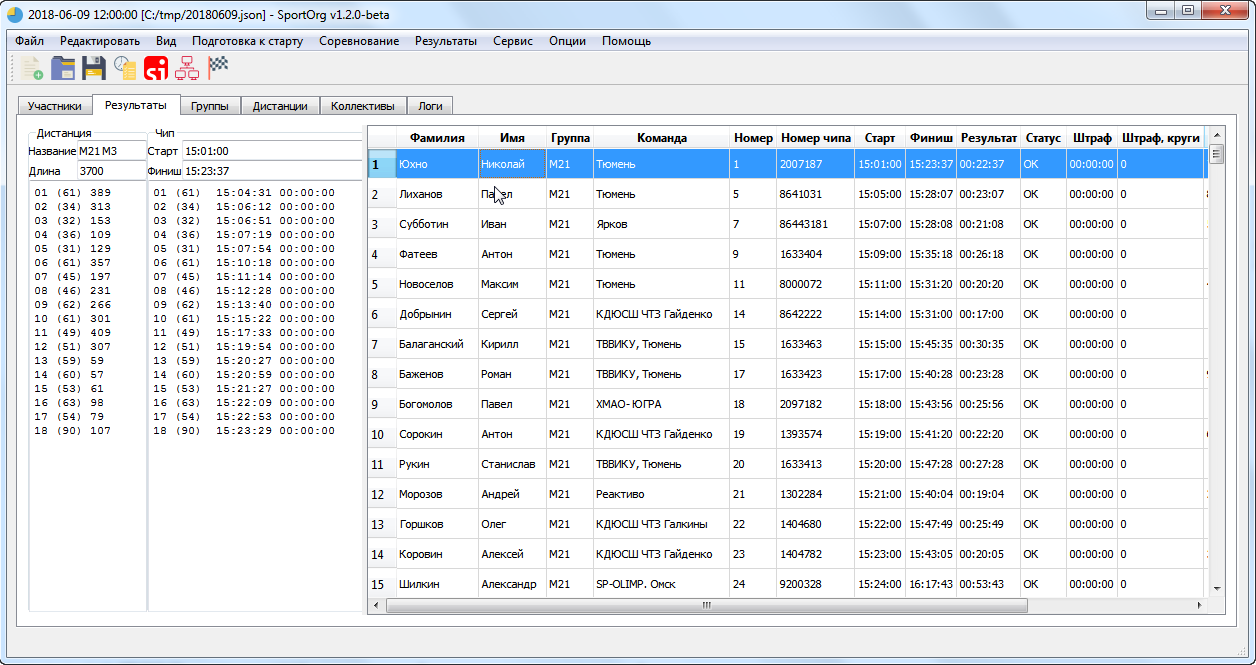Open the Сервис menu
Image resolution: width=1256 pixels, height=665 pixels.
click(x=513, y=41)
